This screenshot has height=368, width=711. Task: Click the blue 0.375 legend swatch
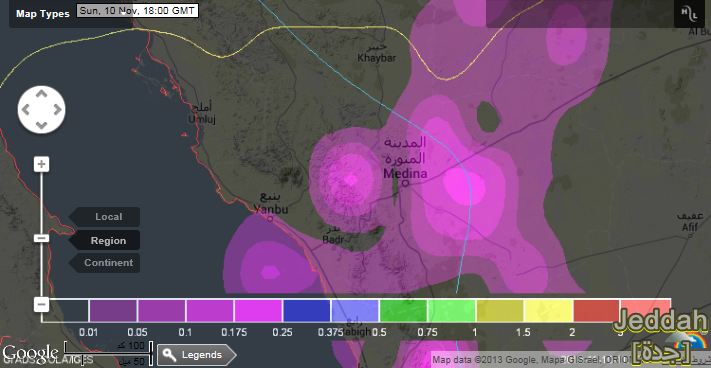(x=307, y=311)
